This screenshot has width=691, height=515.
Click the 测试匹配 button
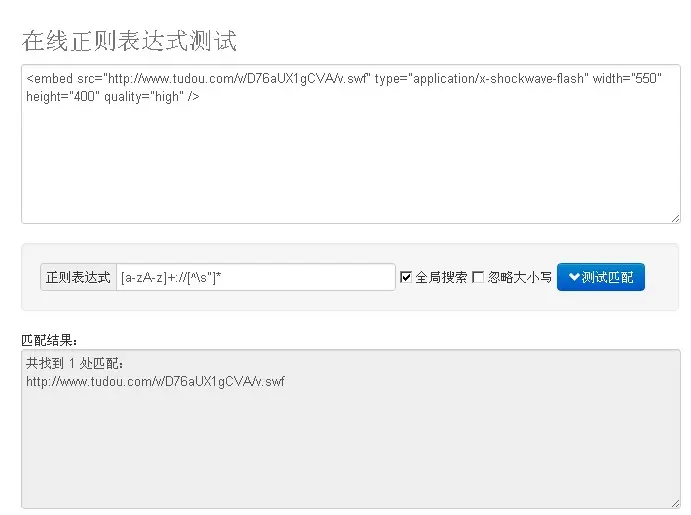601,277
